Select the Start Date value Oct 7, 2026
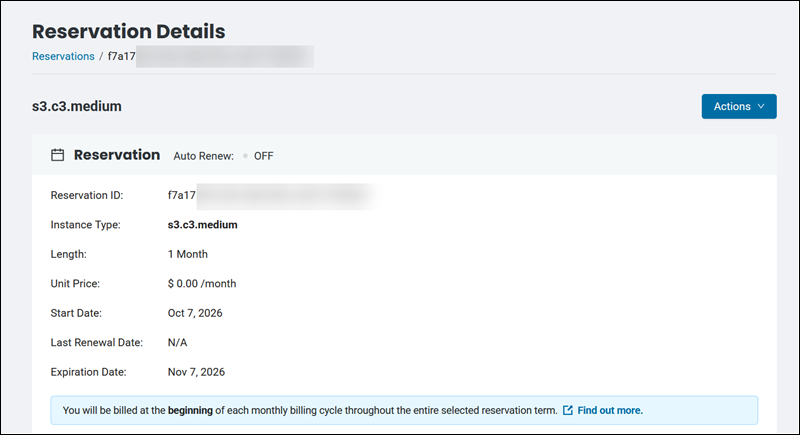Screen dimensions: 800x435 pos(195,313)
